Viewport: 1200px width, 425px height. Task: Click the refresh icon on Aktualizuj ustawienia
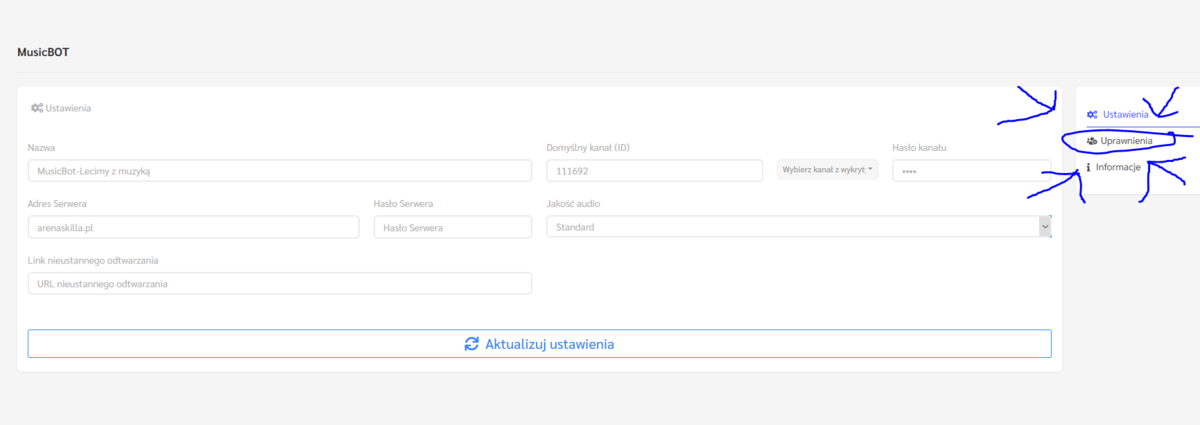coord(472,344)
